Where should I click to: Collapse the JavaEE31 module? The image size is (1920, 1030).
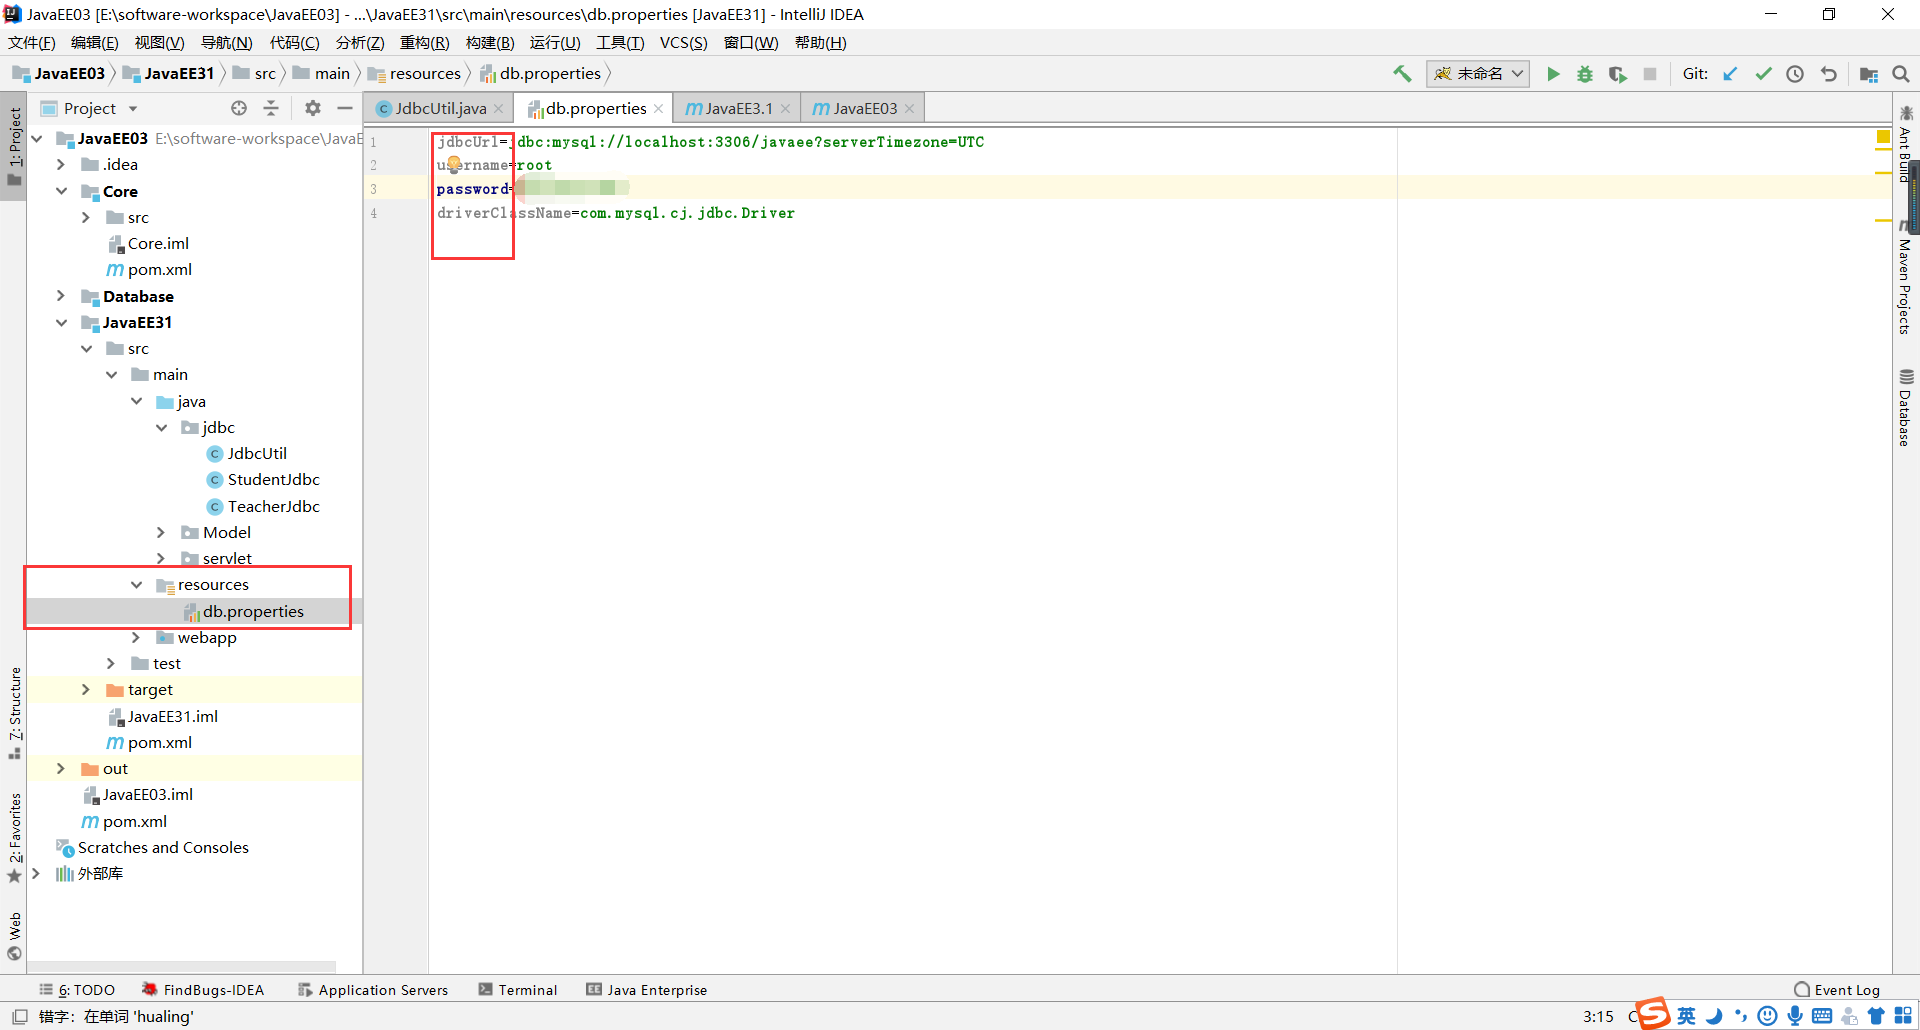point(61,322)
